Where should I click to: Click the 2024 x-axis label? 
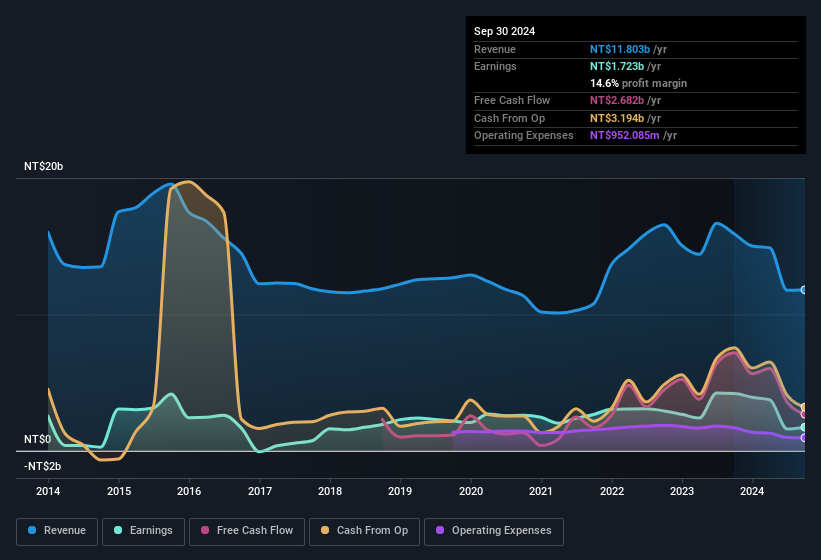[x=752, y=491]
